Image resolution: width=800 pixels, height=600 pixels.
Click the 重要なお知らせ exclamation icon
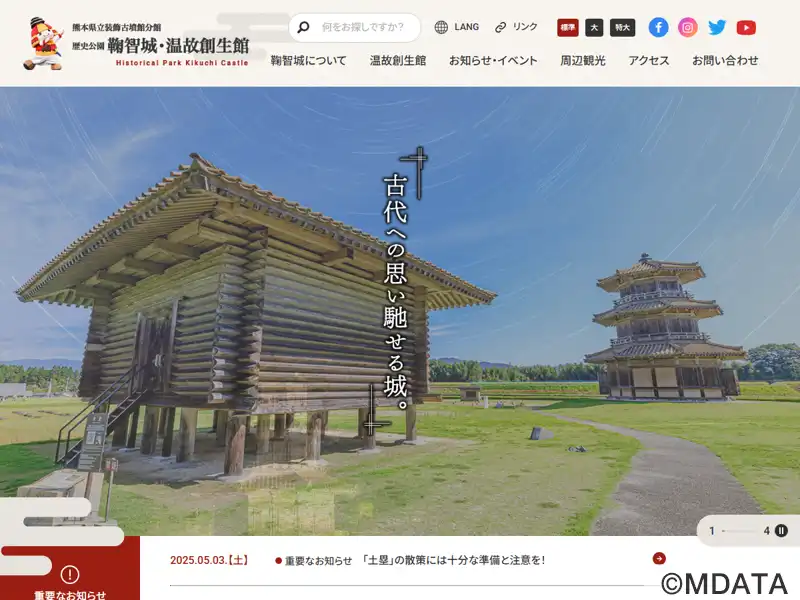(x=70, y=574)
